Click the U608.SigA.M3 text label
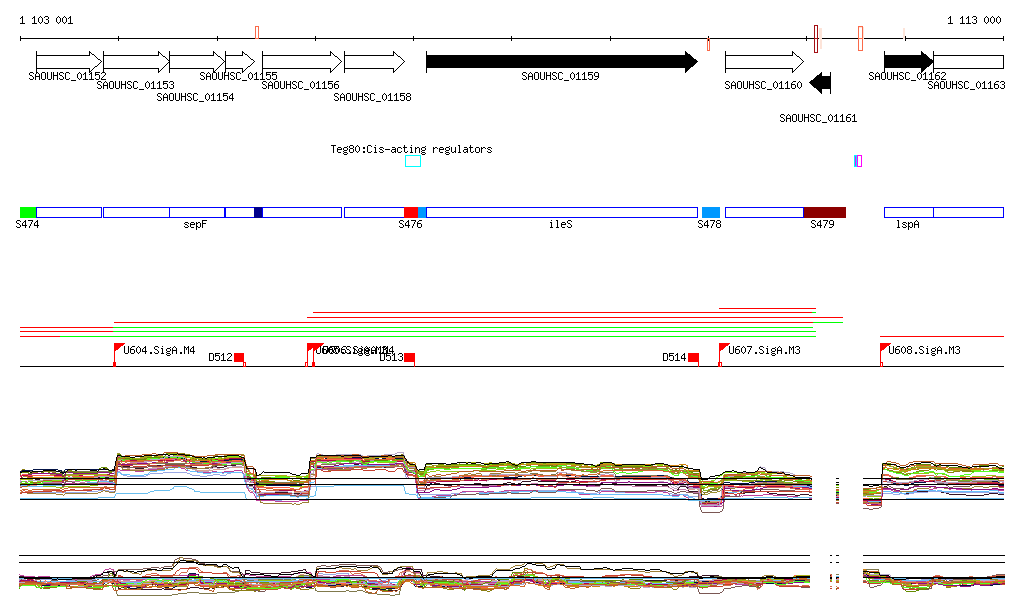The height and width of the screenshot is (611, 1024). click(924, 351)
